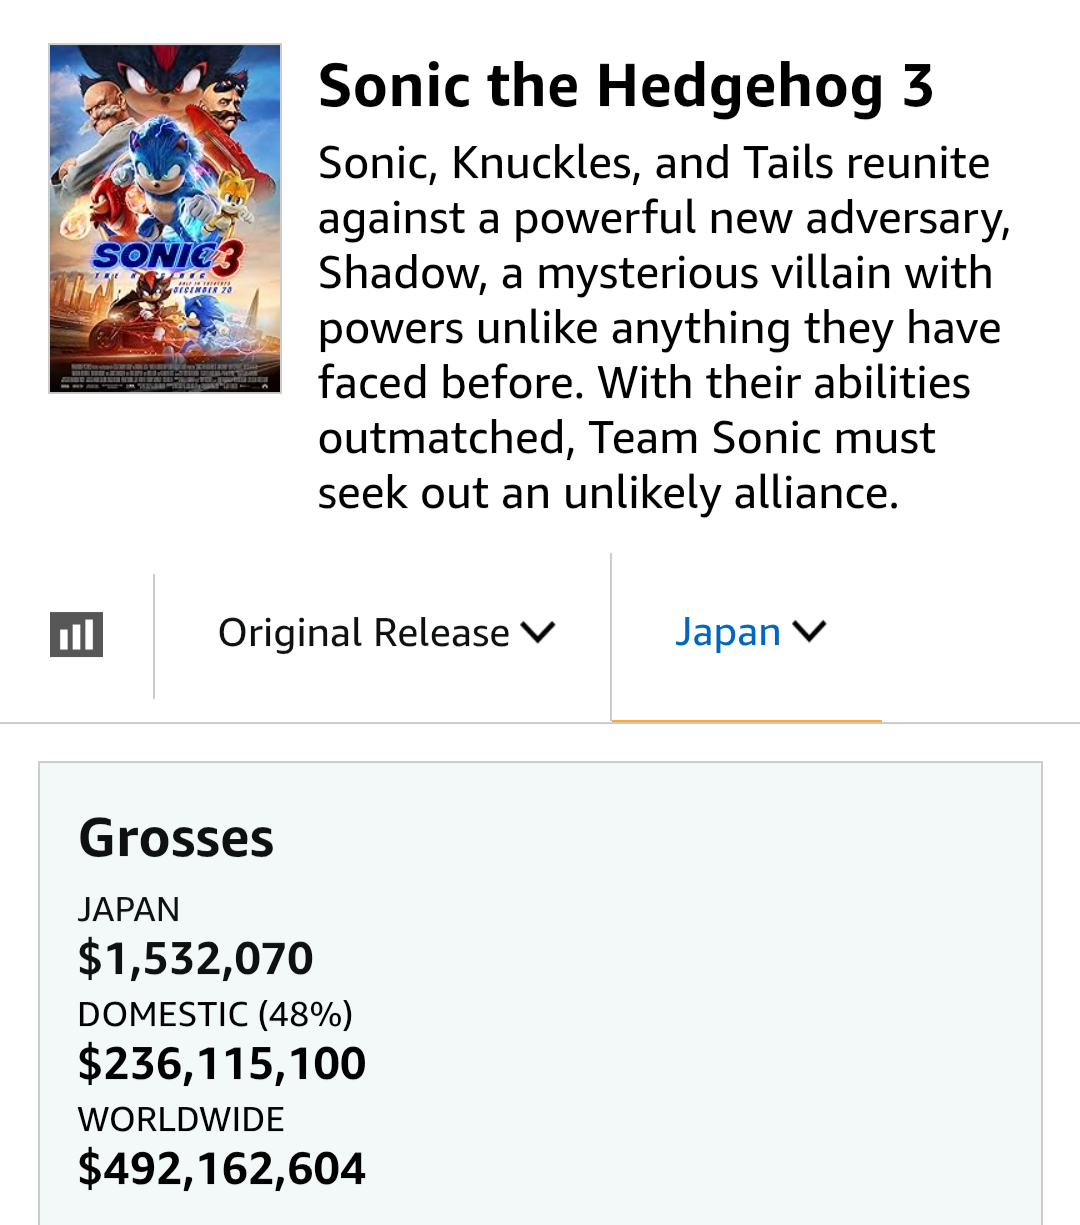Image resolution: width=1080 pixels, height=1225 pixels.
Task: Click 'Team Sonic' in the description
Action: 762,438
